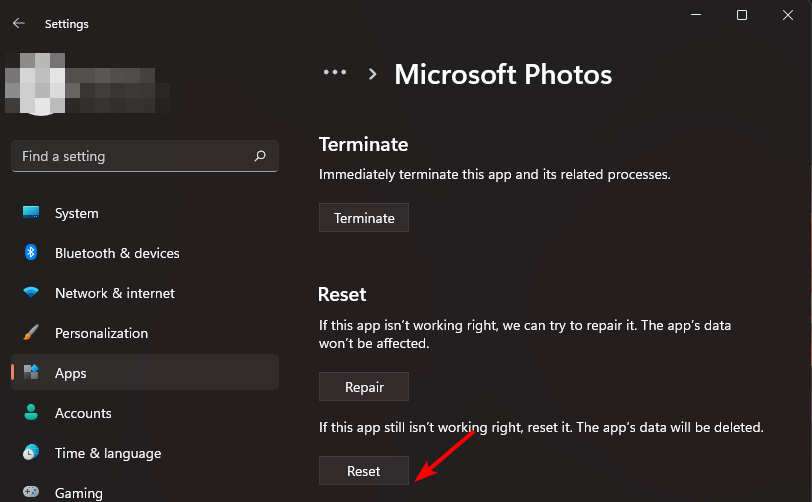Maximize the Settings window
Image resolution: width=812 pixels, height=502 pixels.
coord(741,15)
